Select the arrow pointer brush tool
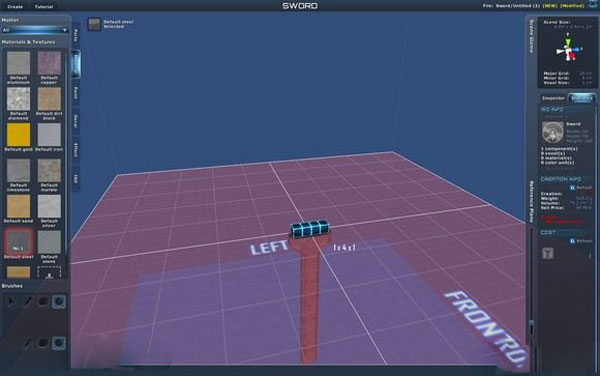This screenshot has height=376, width=600. coord(11,302)
